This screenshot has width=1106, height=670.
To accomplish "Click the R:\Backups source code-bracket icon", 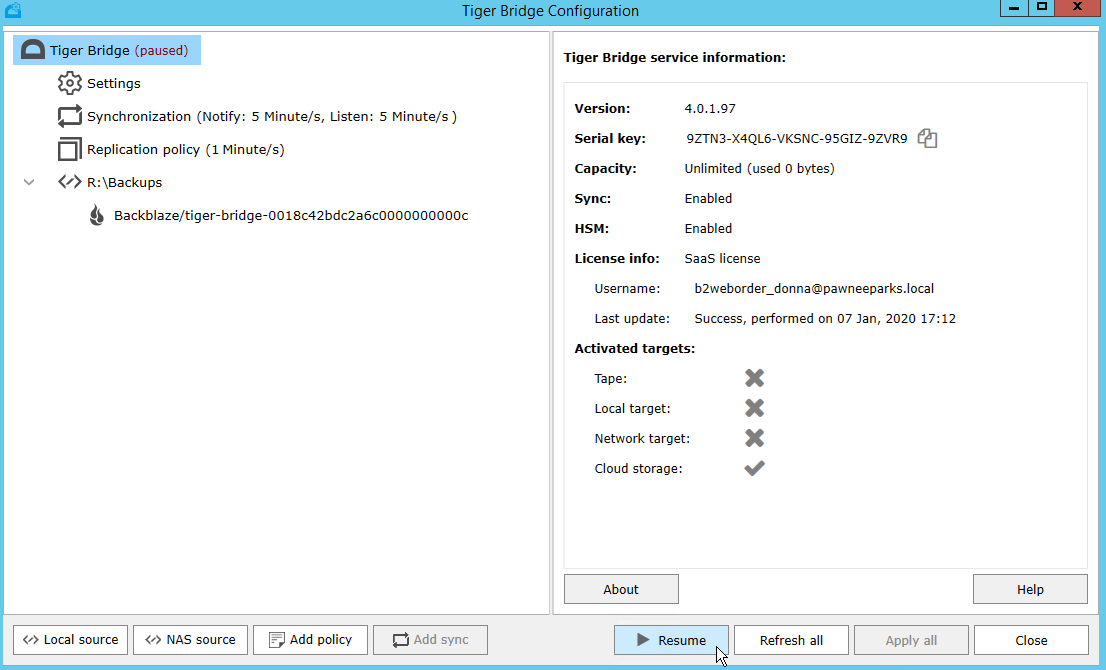I will click(69, 182).
